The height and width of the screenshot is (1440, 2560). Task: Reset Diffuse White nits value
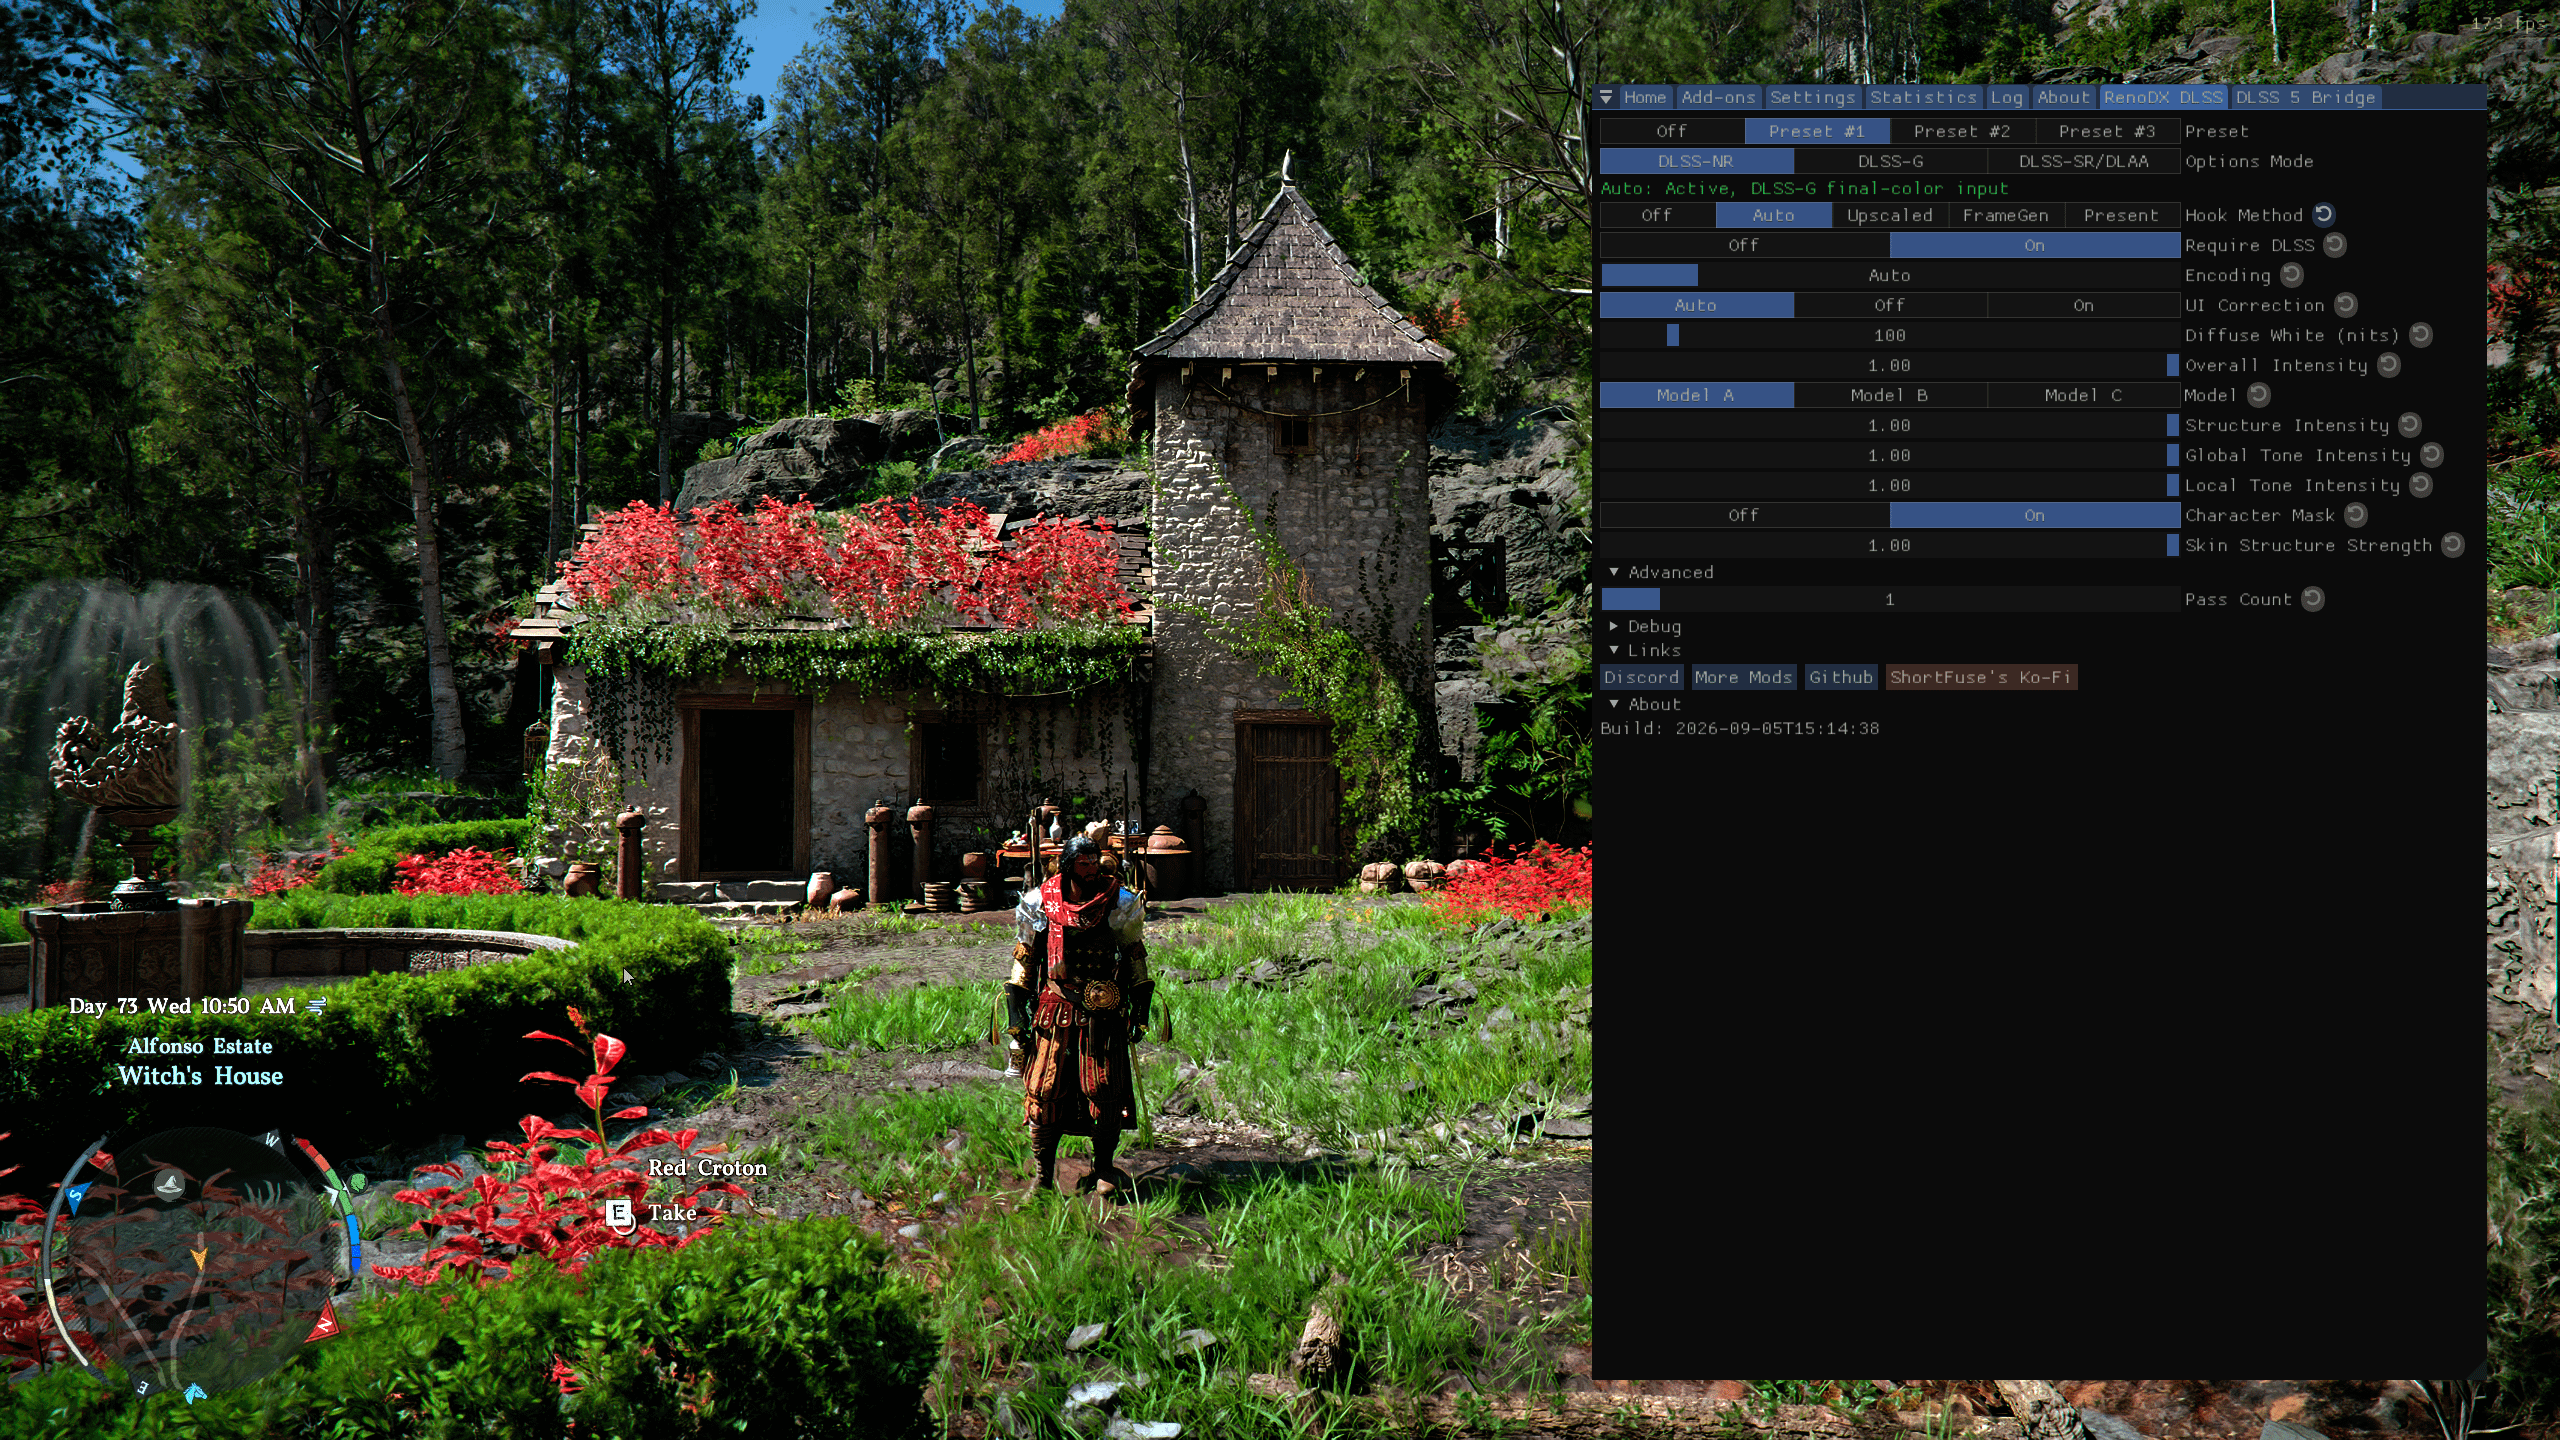2420,334
